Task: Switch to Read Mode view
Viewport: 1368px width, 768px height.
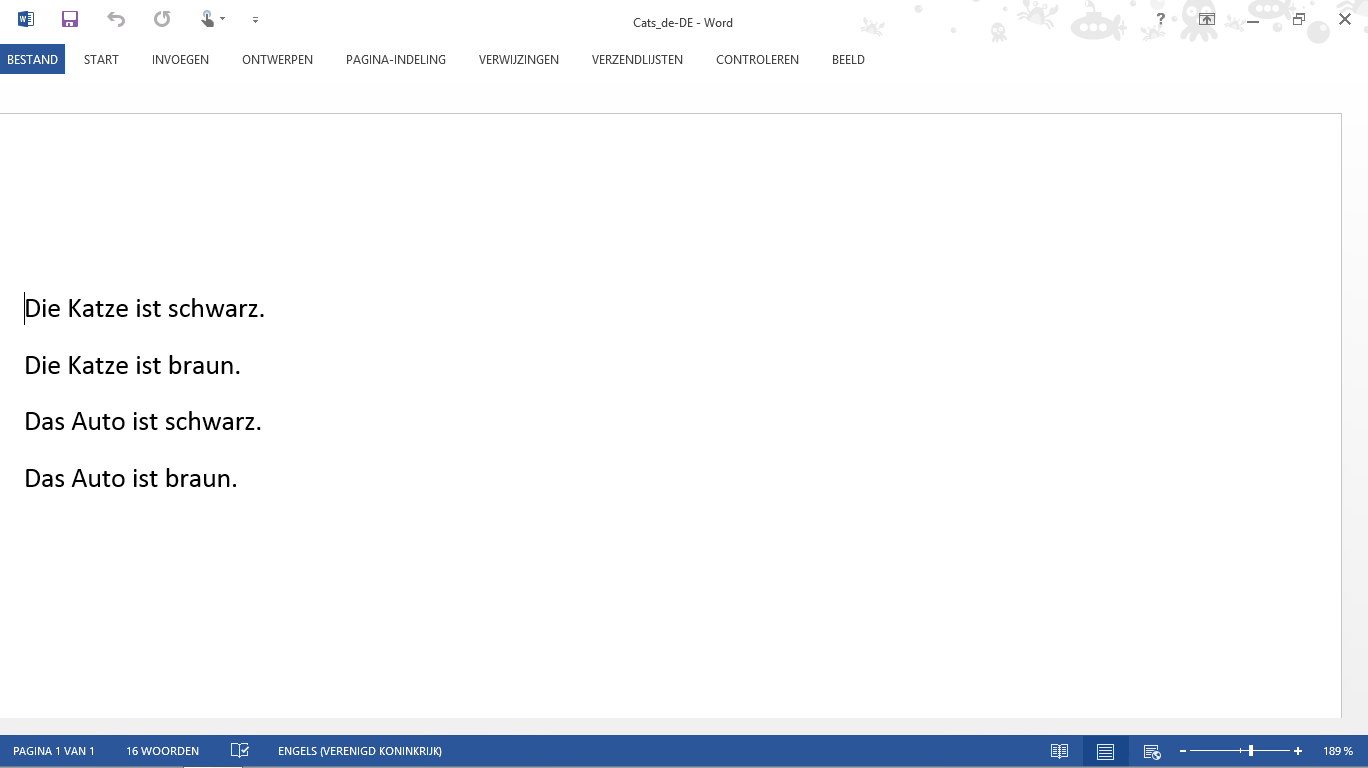Action: pyautogui.click(x=1059, y=751)
